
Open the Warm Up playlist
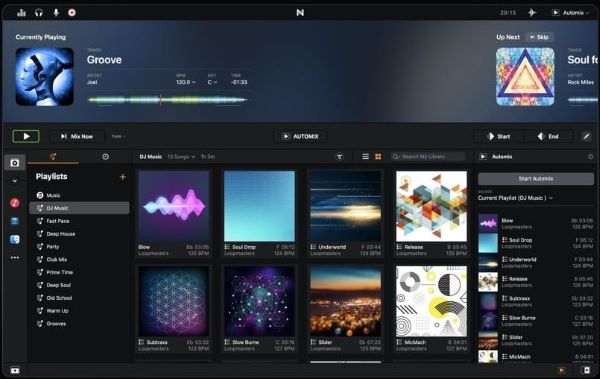click(x=79, y=311)
